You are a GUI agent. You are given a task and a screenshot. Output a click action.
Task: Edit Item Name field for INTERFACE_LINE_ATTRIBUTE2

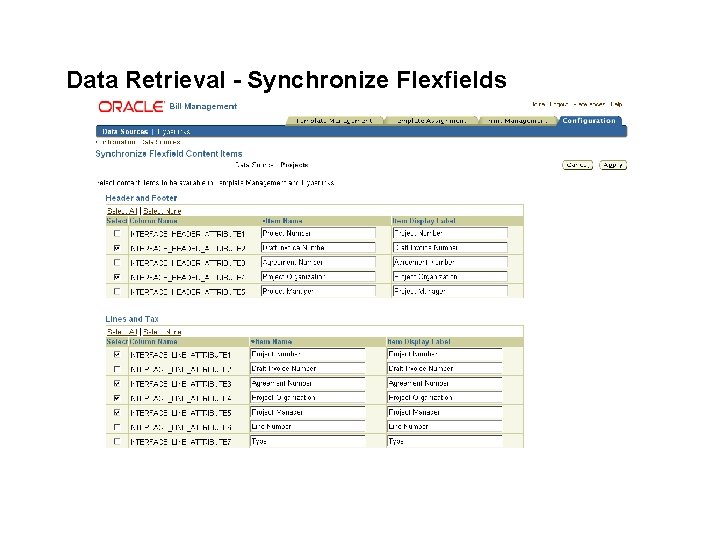[x=308, y=368]
